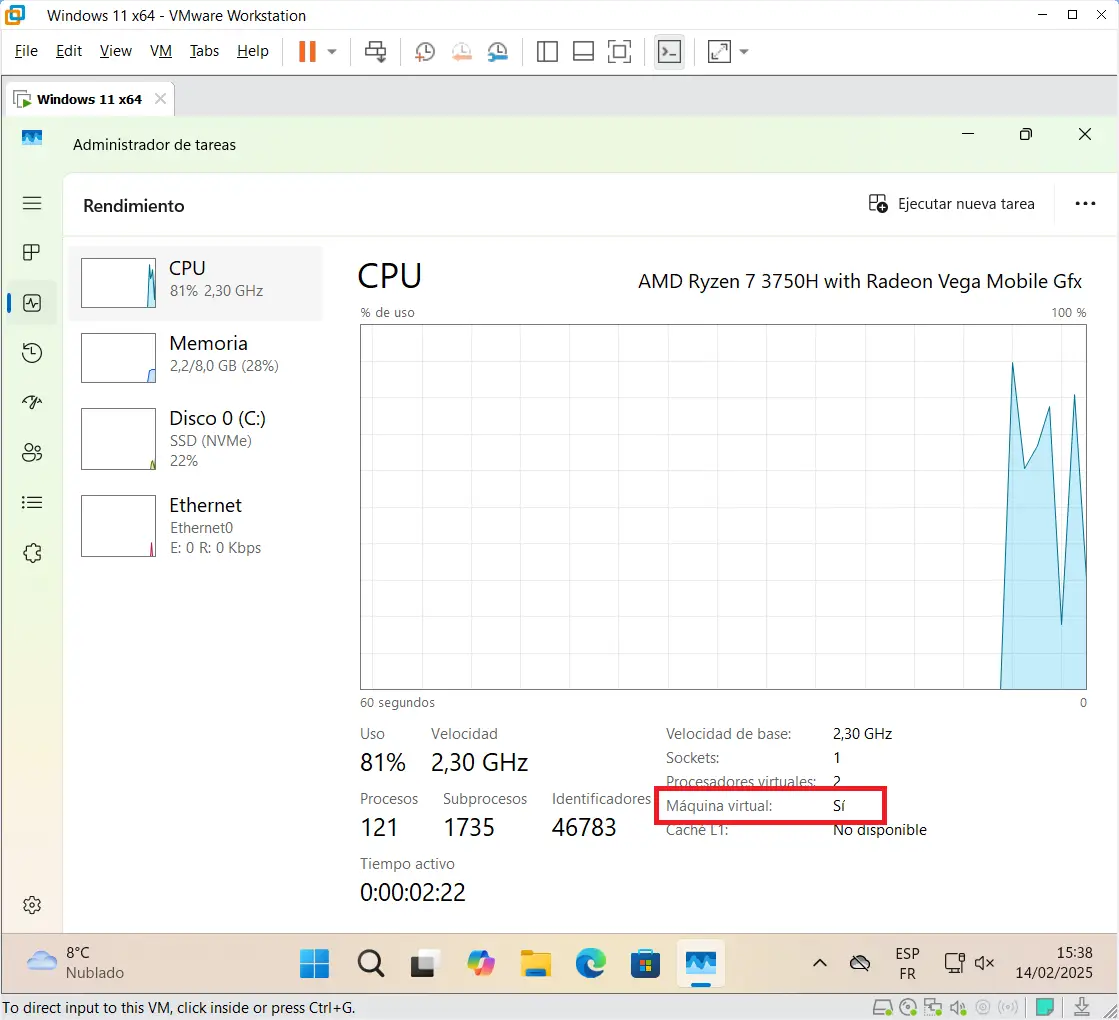Click the Máquina virtual: Sí value

pyautogui.click(x=839, y=806)
